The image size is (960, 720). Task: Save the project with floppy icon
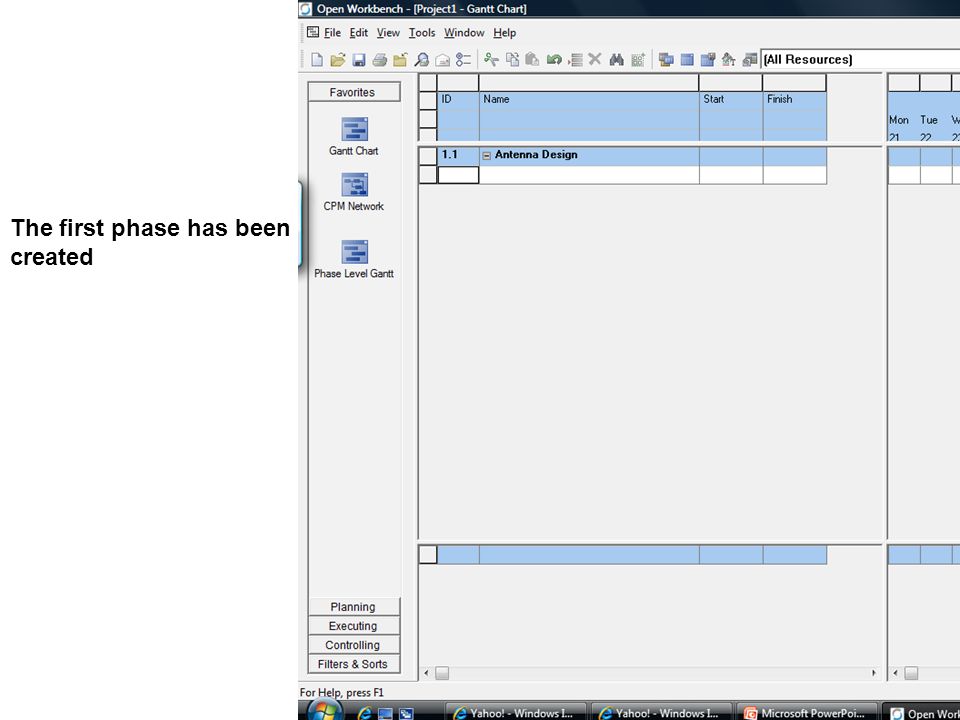coord(359,59)
